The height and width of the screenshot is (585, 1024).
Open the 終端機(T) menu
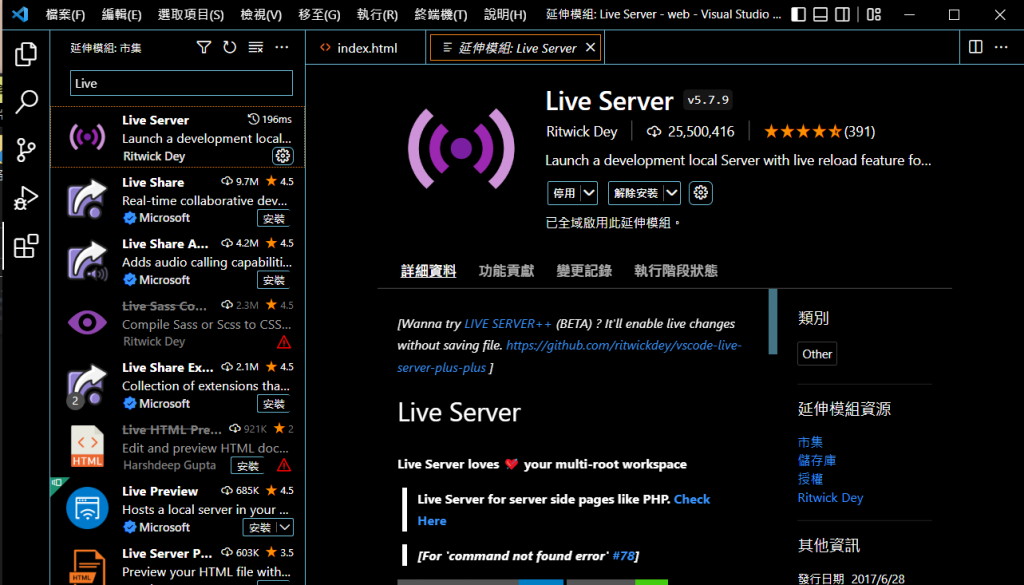point(441,14)
